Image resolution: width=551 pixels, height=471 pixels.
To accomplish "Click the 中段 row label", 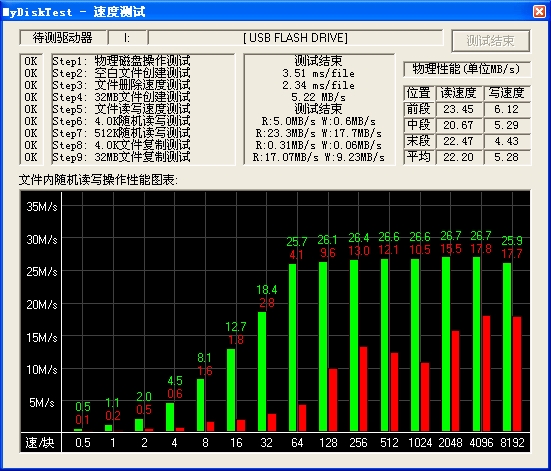I will [x=419, y=125].
